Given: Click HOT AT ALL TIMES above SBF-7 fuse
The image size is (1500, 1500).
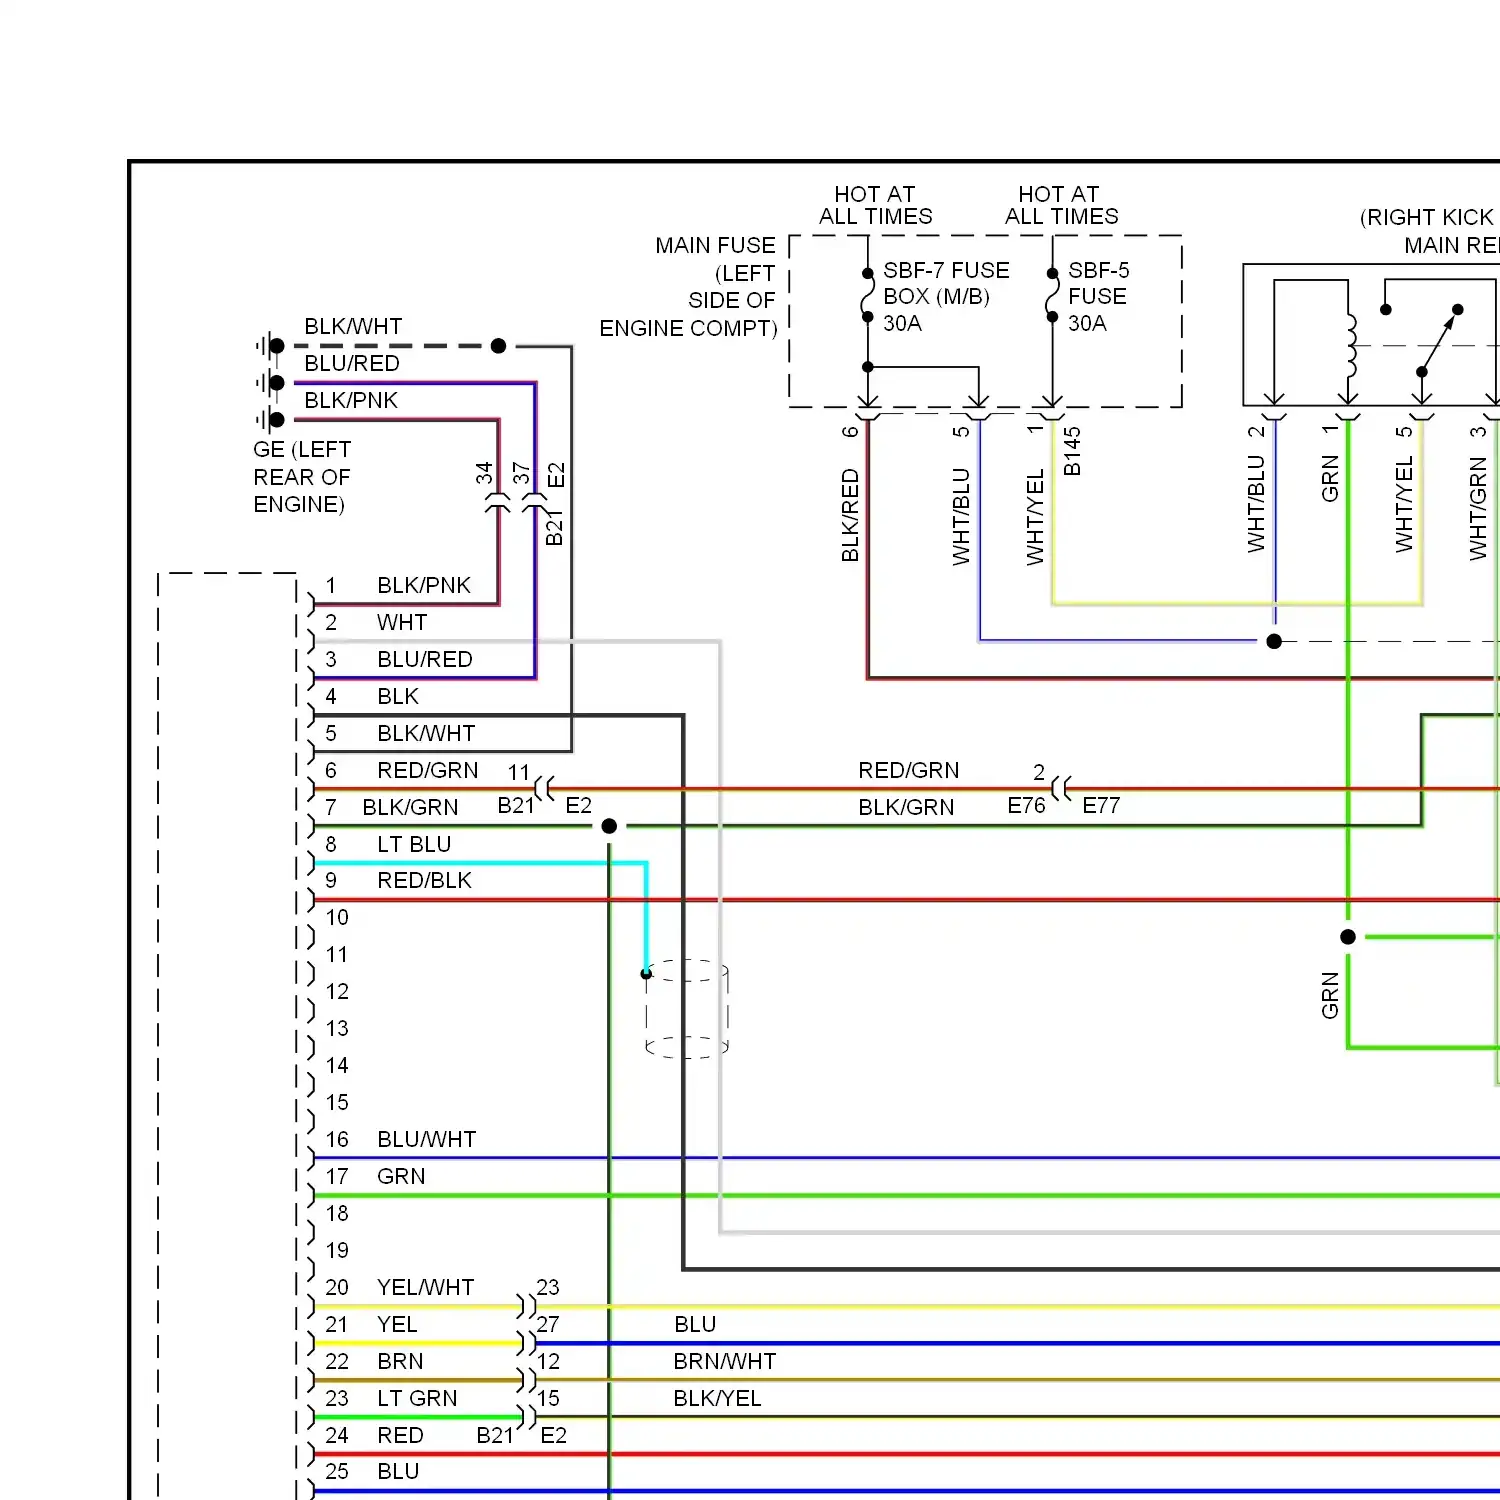Looking at the screenshot, I should pos(875,206).
